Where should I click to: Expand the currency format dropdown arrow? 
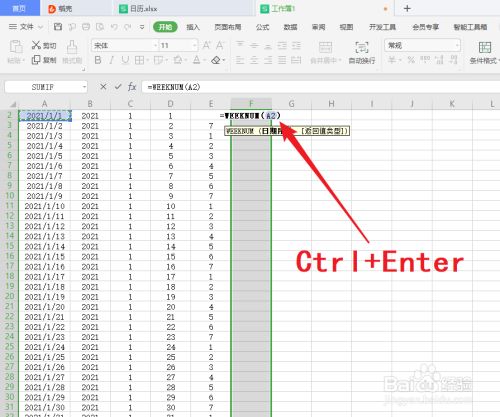coord(400,60)
